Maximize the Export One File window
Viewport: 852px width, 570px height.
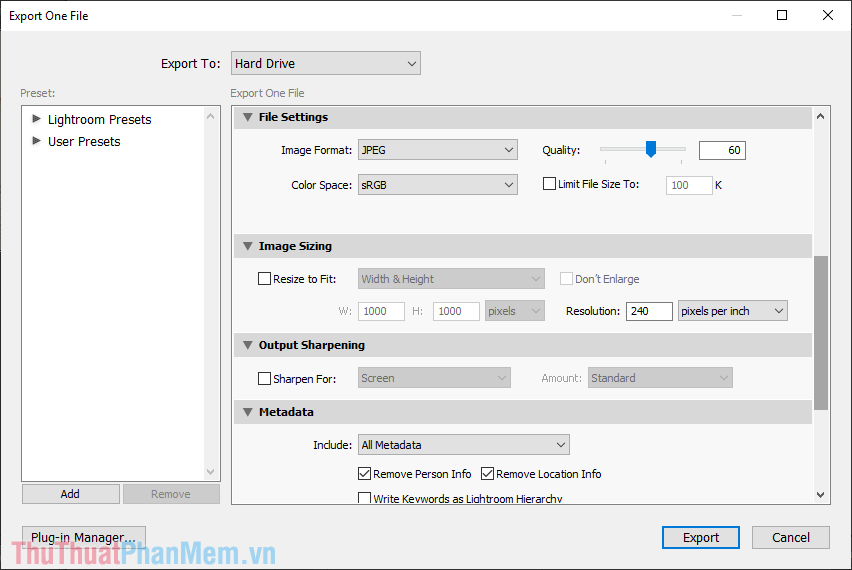coord(782,15)
